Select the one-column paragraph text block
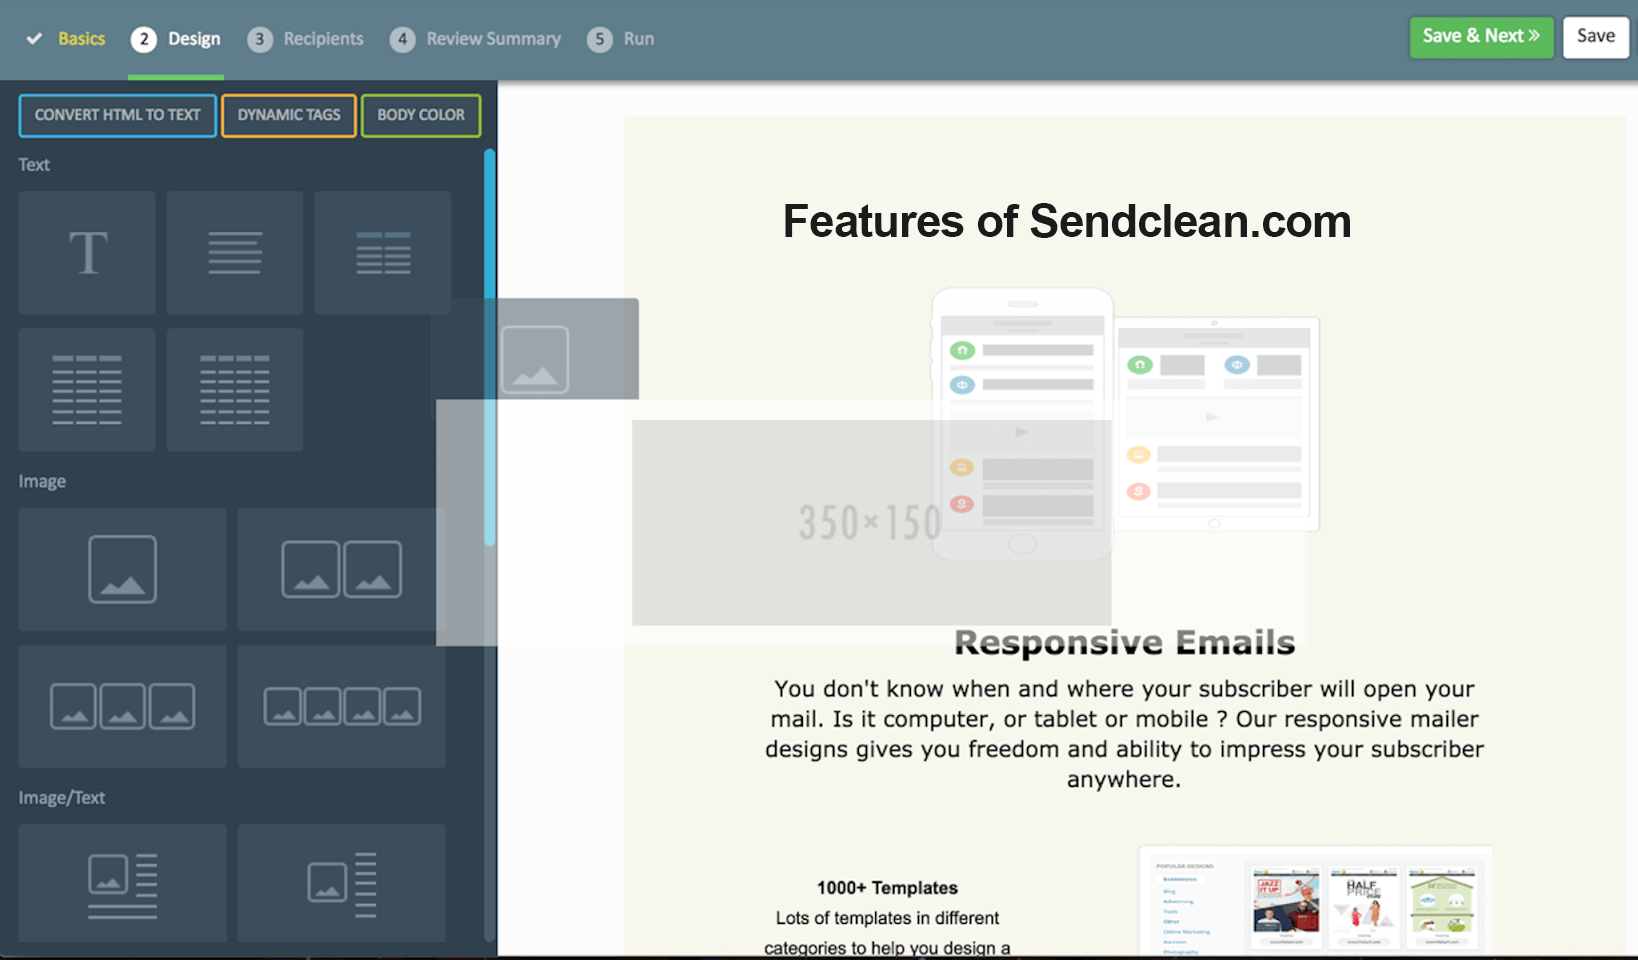Viewport: 1638px width, 960px height. click(235, 253)
